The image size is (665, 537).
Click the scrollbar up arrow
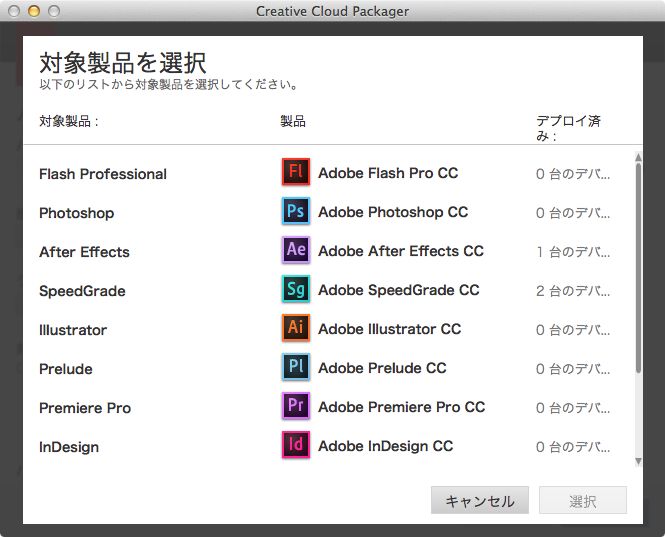click(638, 157)
